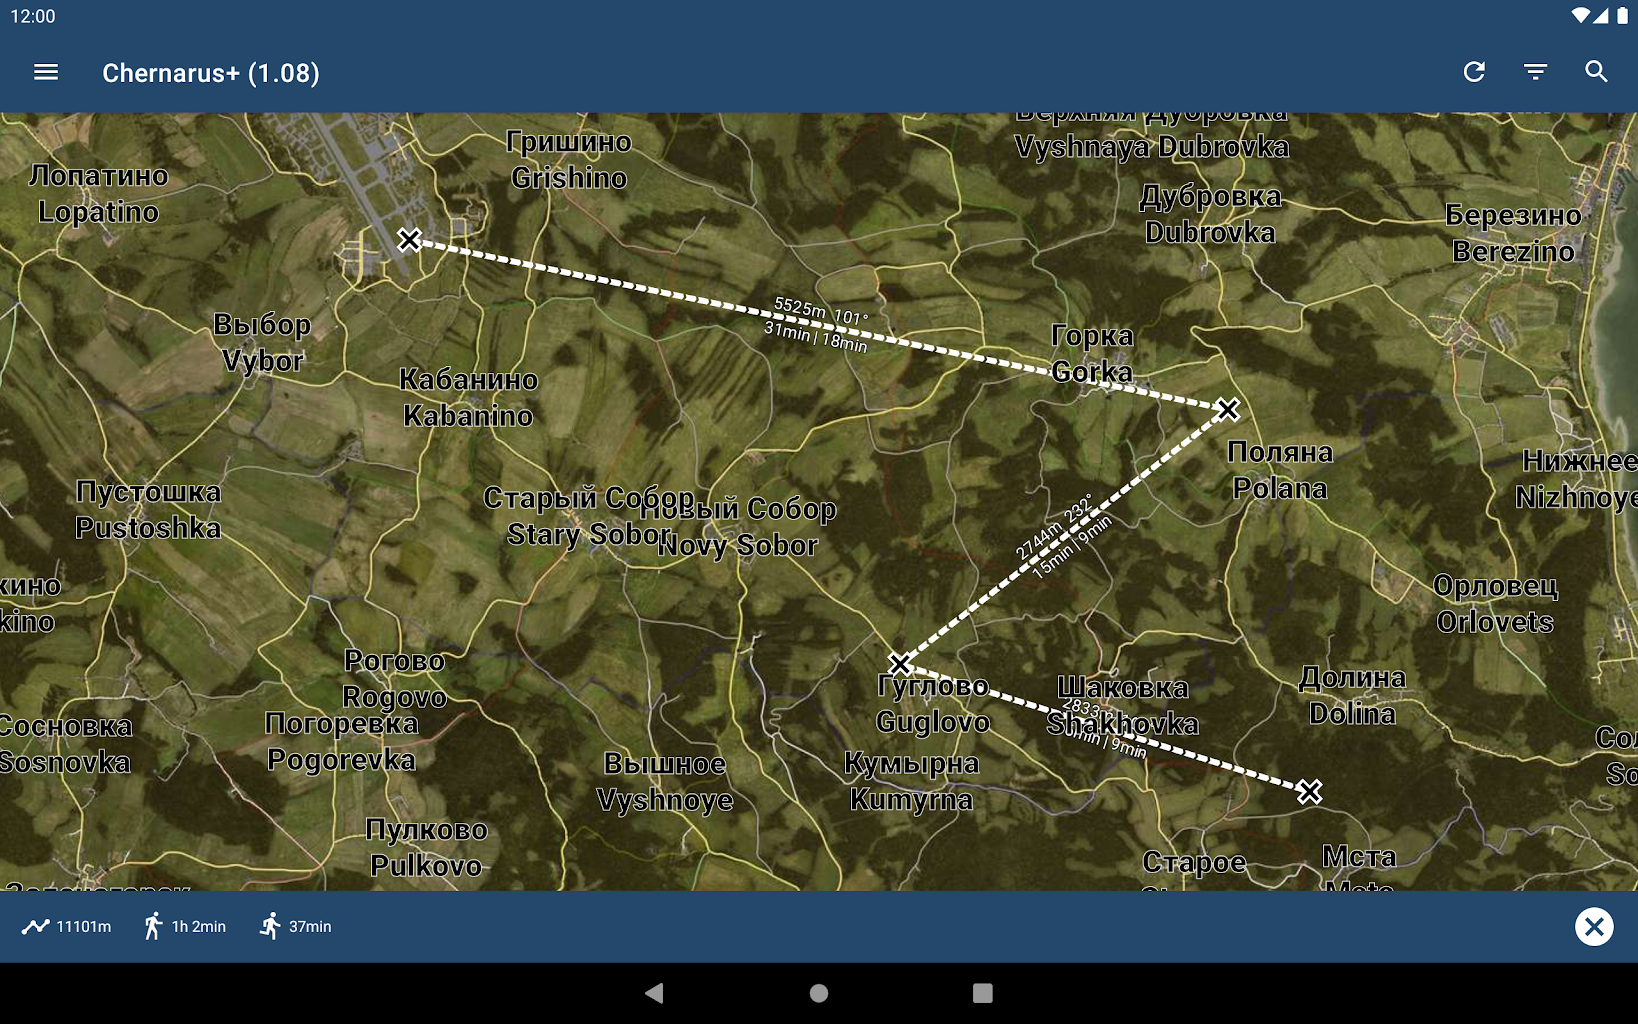The height and width of the screenshot is (1024, 1638).
Task: Tap the Vyshnoye town label
Action: 665,782
